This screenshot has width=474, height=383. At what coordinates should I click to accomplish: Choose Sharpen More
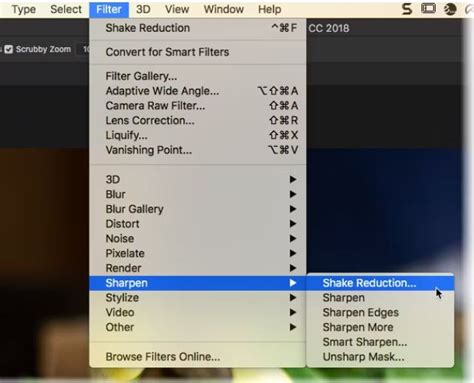pos(380,327)
